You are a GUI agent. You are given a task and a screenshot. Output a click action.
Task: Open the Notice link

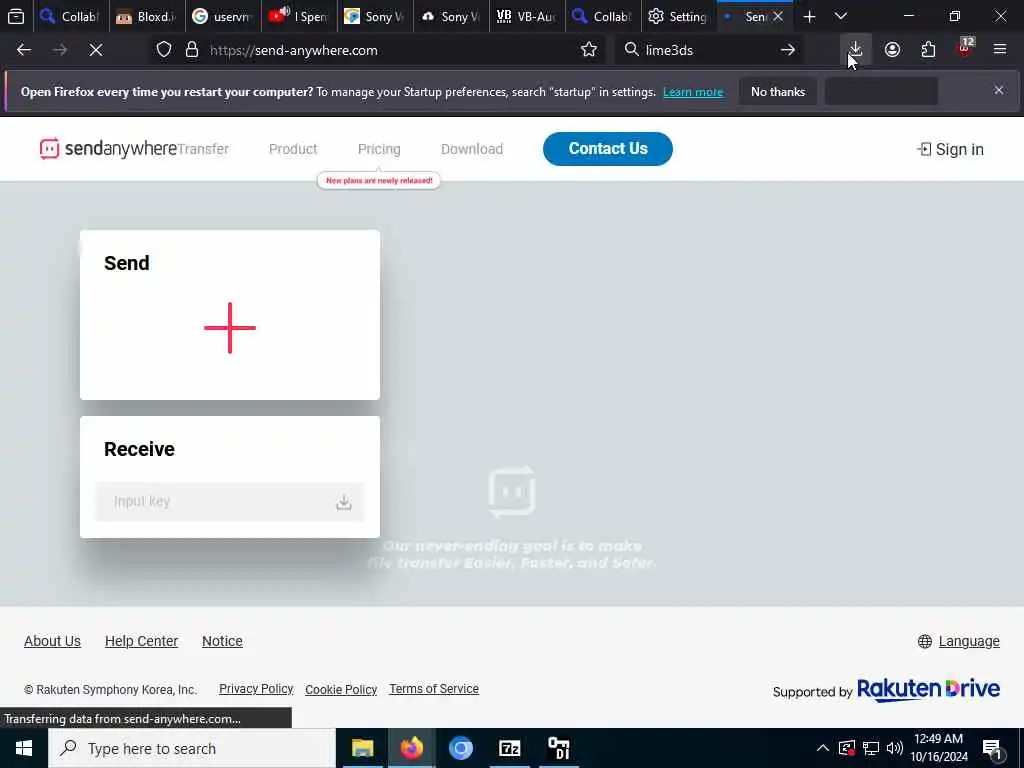pyautogui.click(x=222, y=641)
